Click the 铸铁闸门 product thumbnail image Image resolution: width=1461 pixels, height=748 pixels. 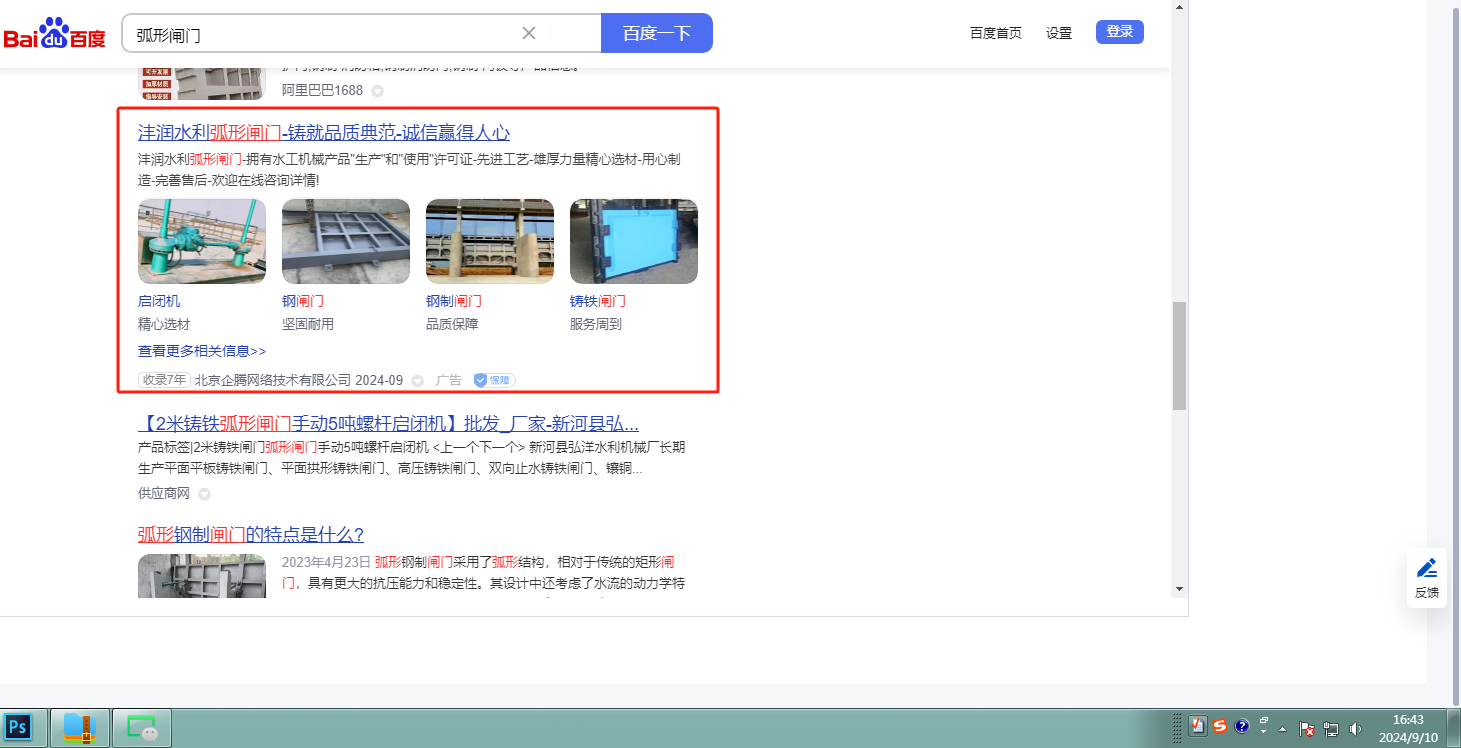point(634,241)
